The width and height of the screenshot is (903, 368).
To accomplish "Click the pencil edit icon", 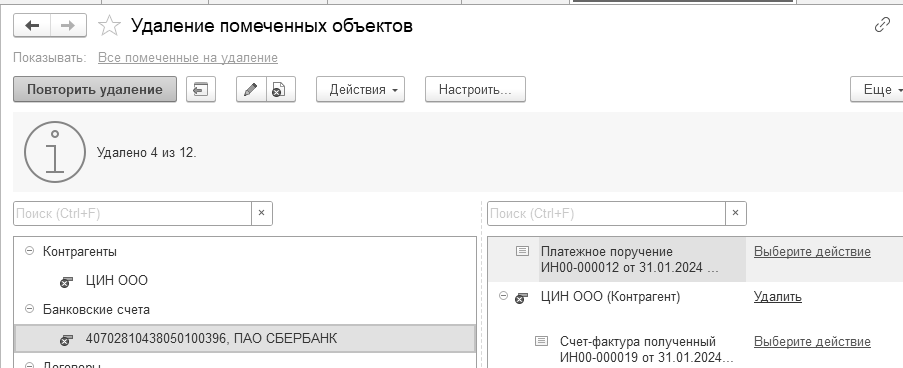I will [x=251, y=89].
